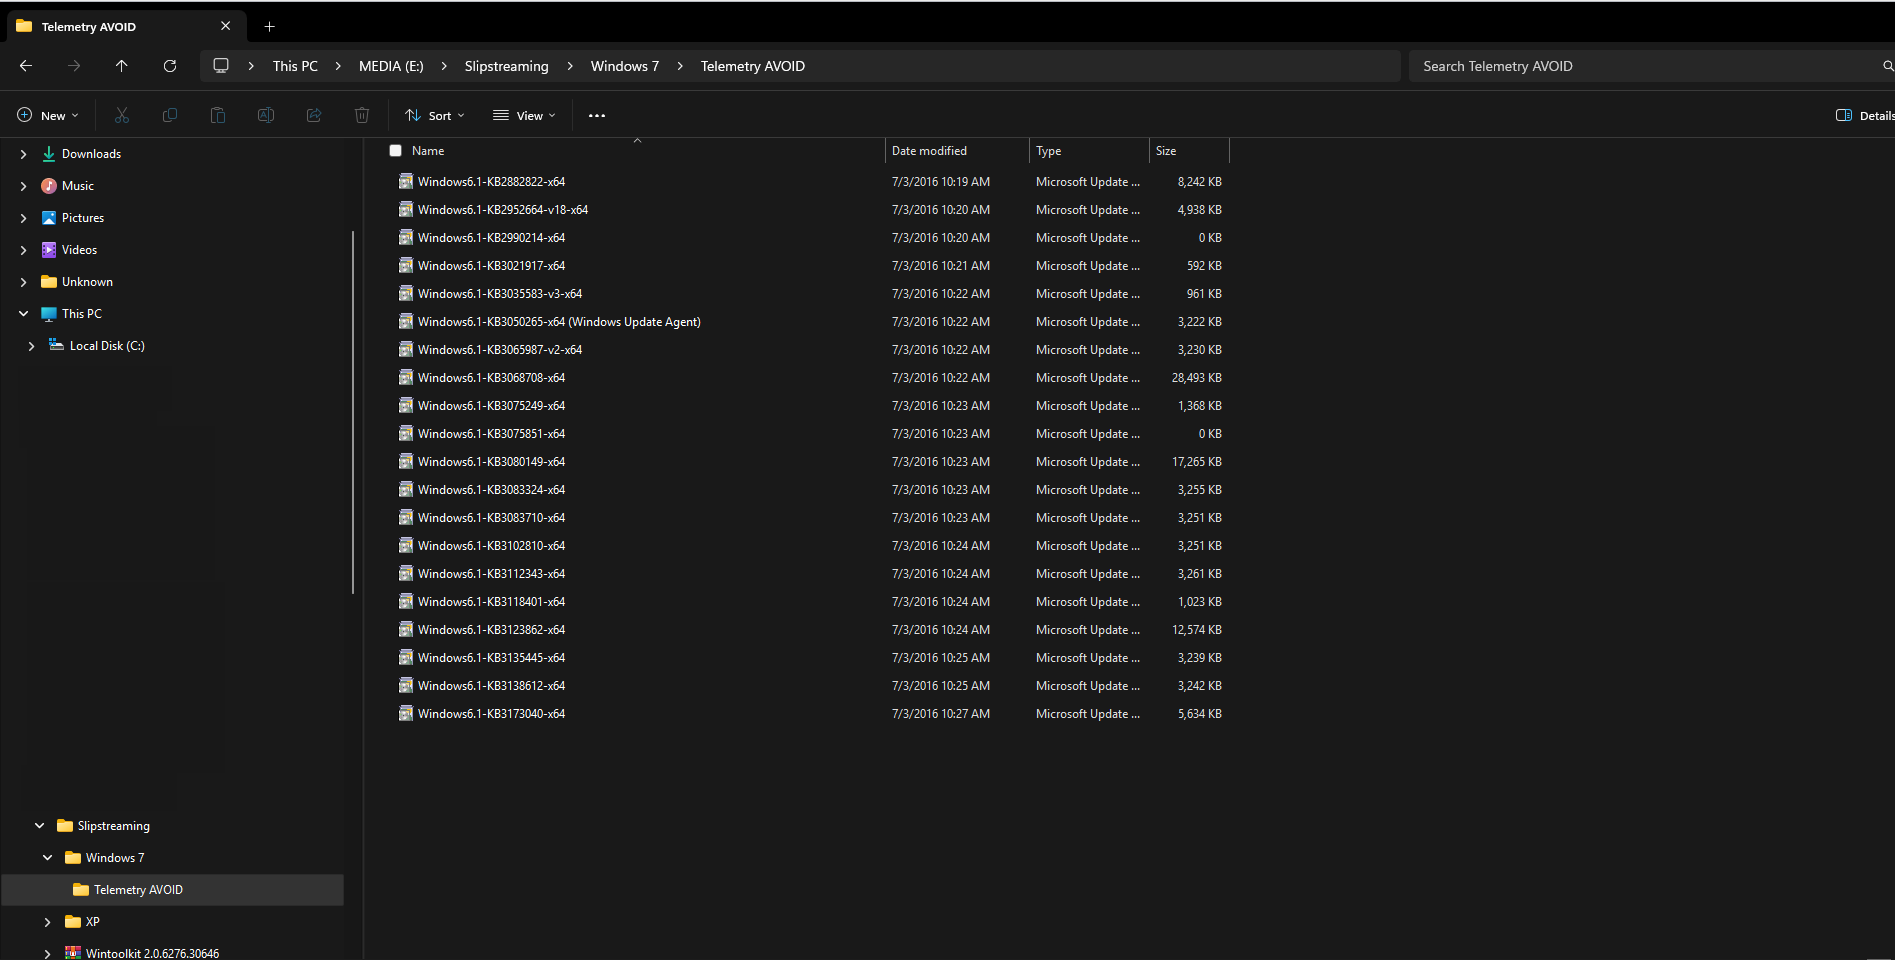
Task: Navigate back using the back arrow
Action: tap(26, 66)
